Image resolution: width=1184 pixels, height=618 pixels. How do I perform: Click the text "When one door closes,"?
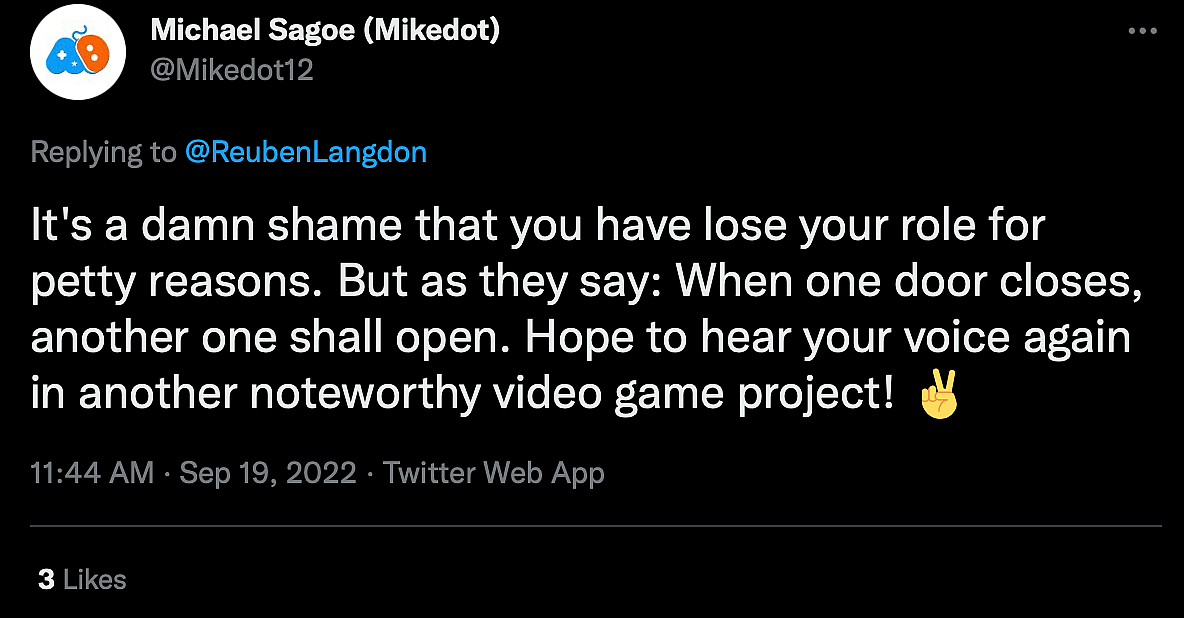(910, 283)
